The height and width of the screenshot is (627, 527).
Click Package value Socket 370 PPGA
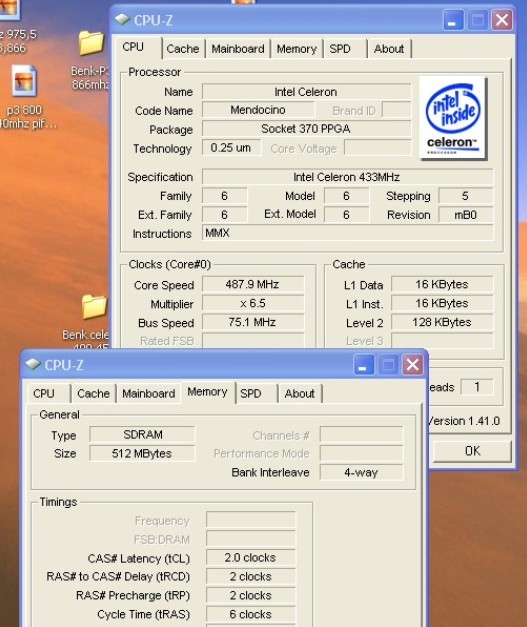(306, 129)
